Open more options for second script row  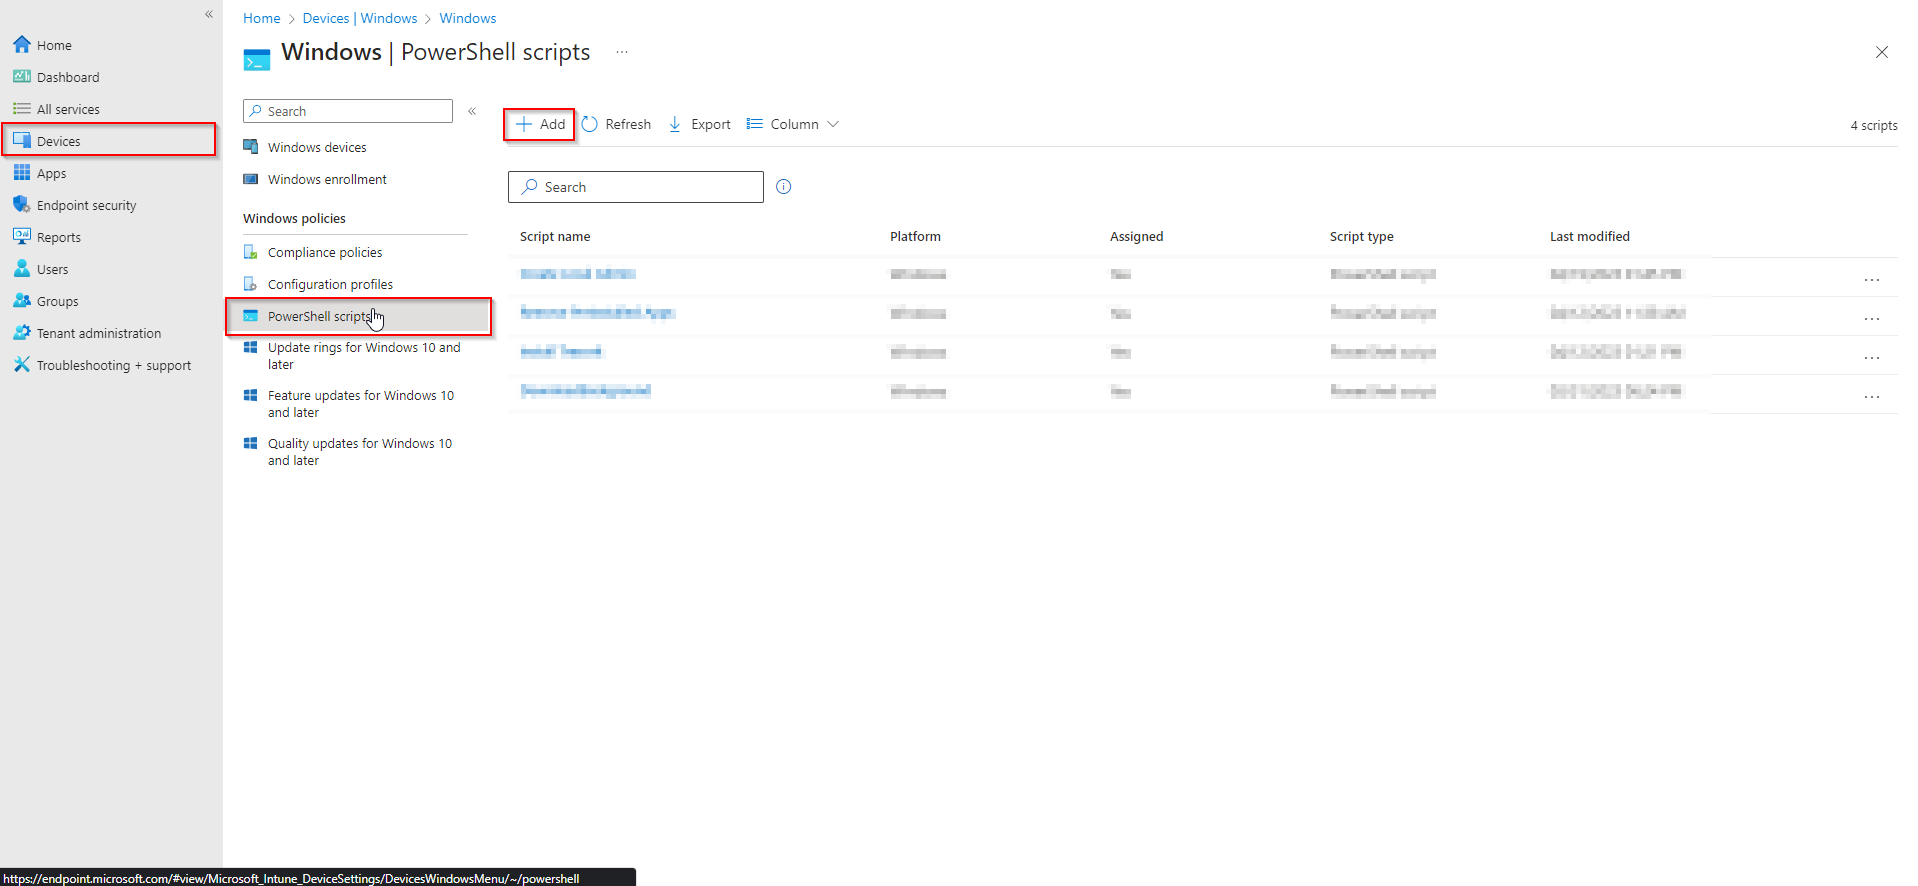(1872, 319)
